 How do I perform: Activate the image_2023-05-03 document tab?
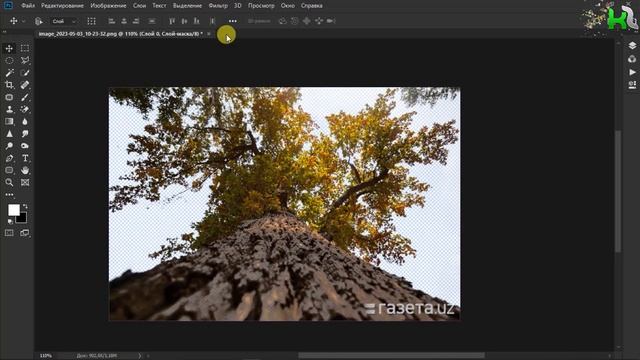(120, 34)
